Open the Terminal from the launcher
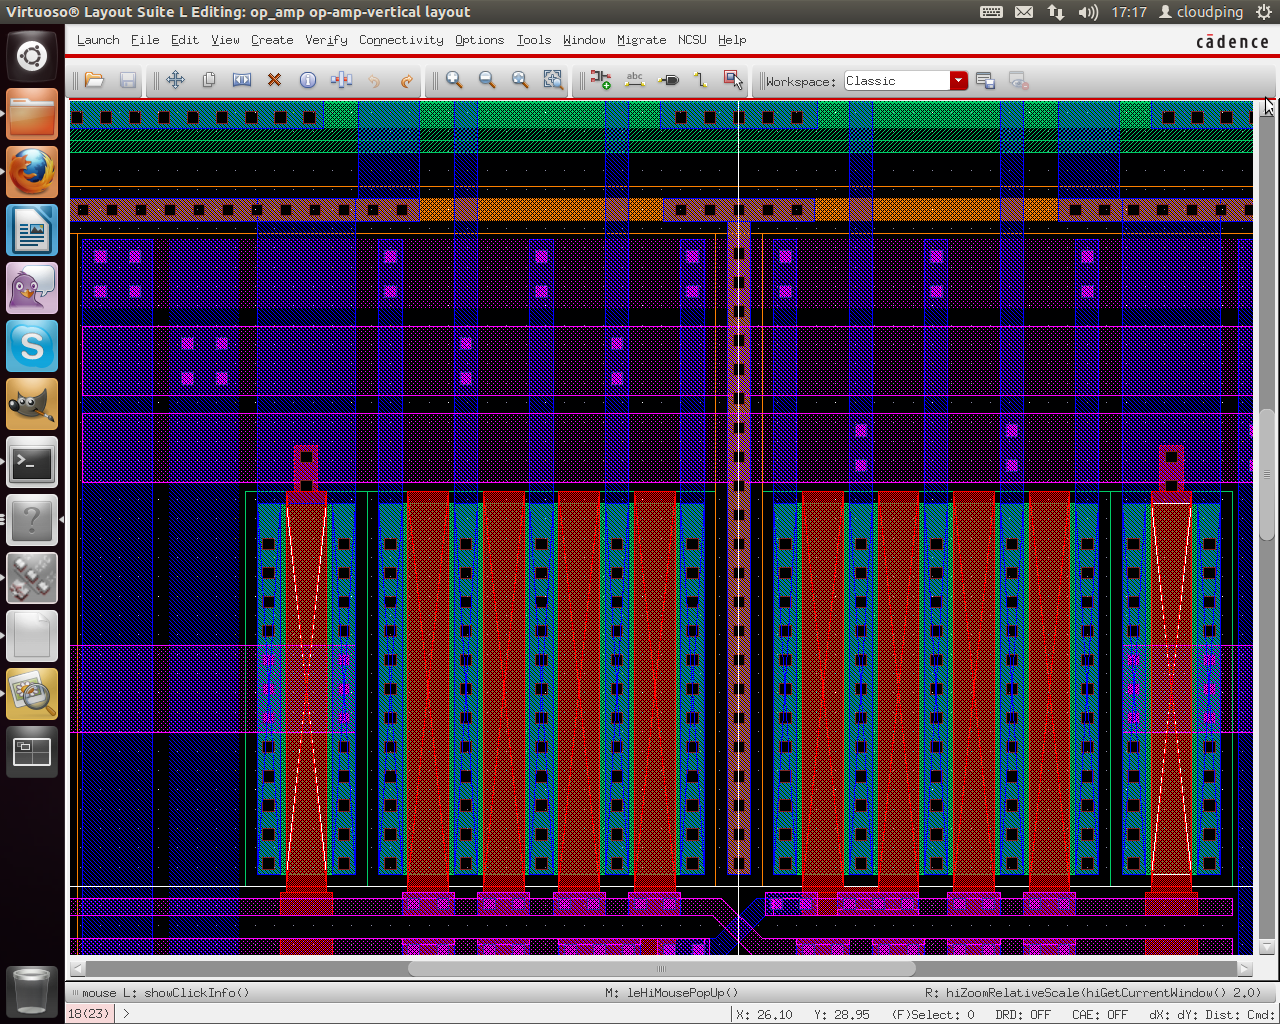Screen dimensions: 1280x1024 [x=32, y=463]
